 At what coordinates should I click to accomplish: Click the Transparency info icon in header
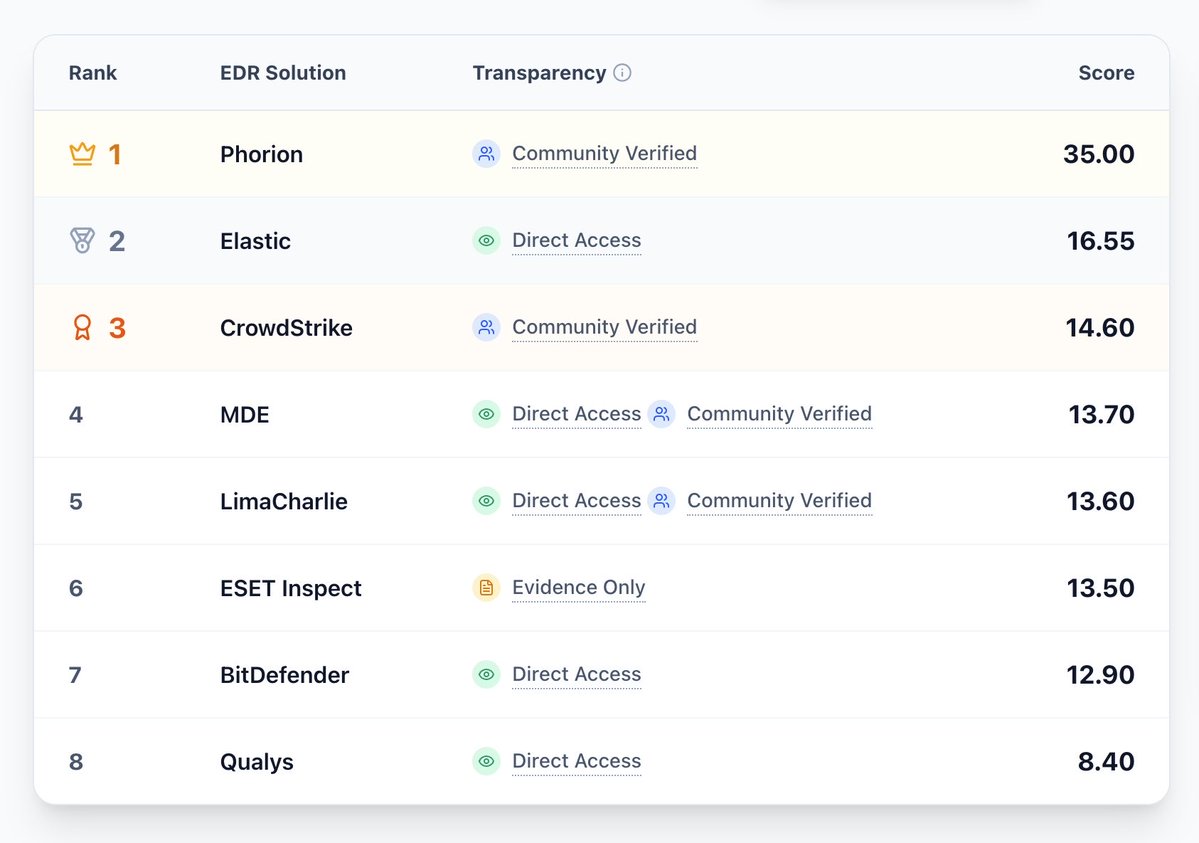point(622,73)
